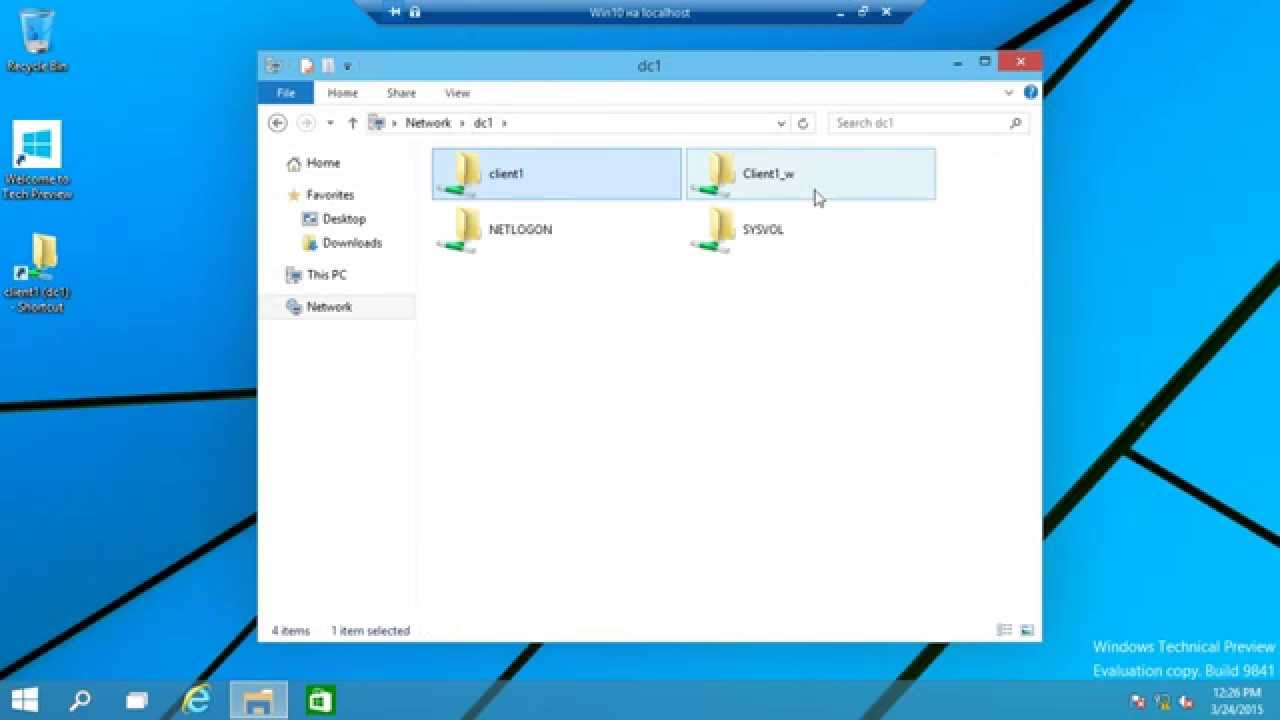Open the Store app on taskbar

(320, 700)
